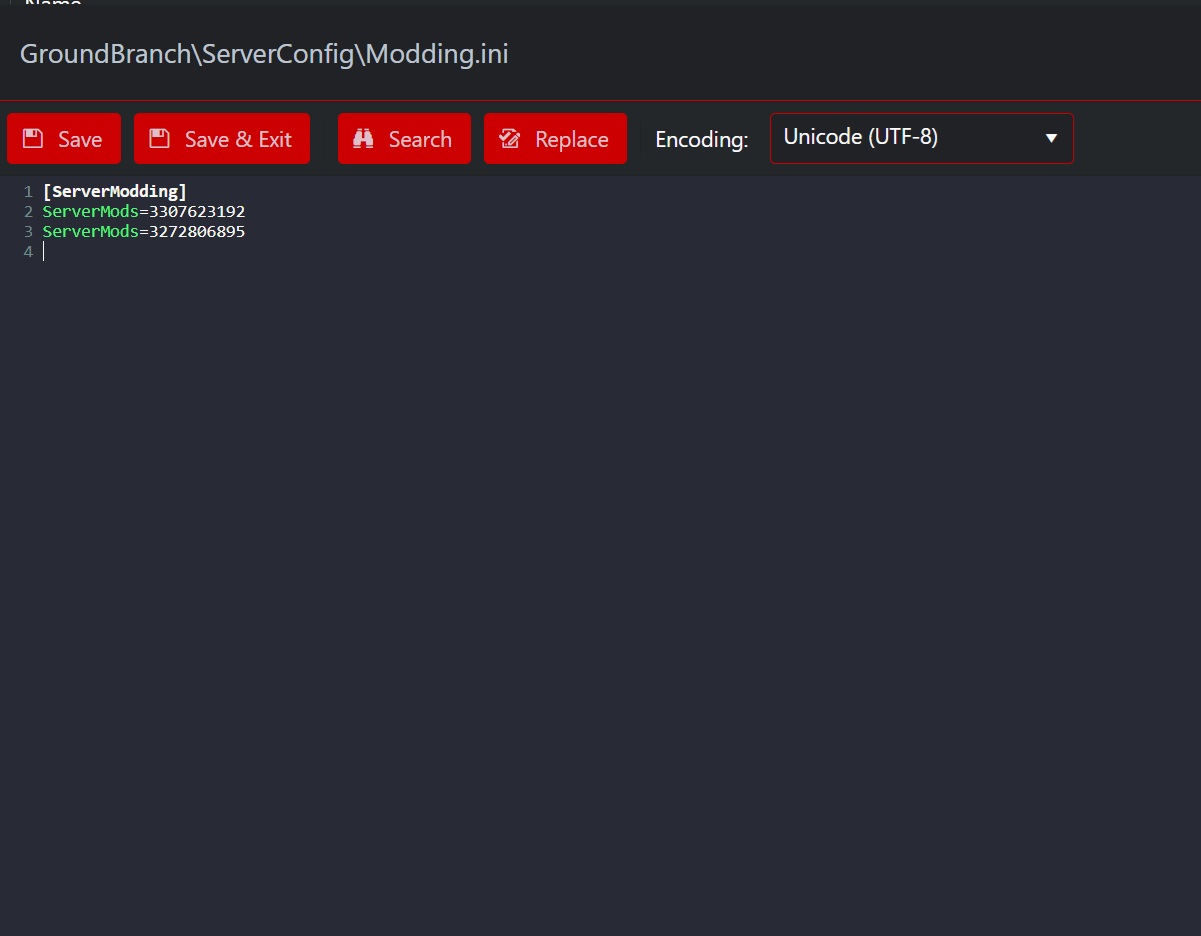The width and height of the screenshot is (1201, 936).
Task: Expand the Encoding dropdown arrow
Action: point(1051,138)
